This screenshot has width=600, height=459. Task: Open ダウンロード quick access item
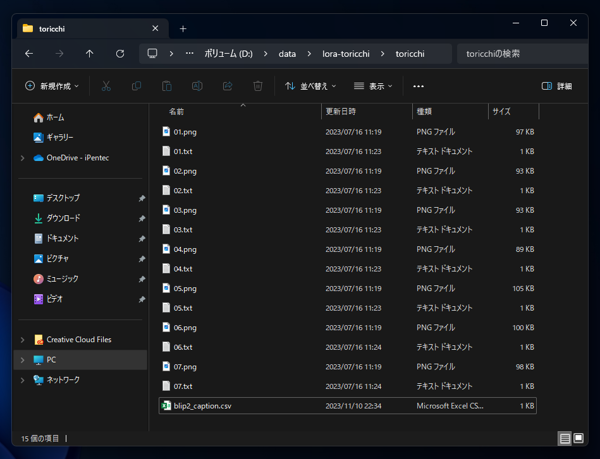(57, 218)
